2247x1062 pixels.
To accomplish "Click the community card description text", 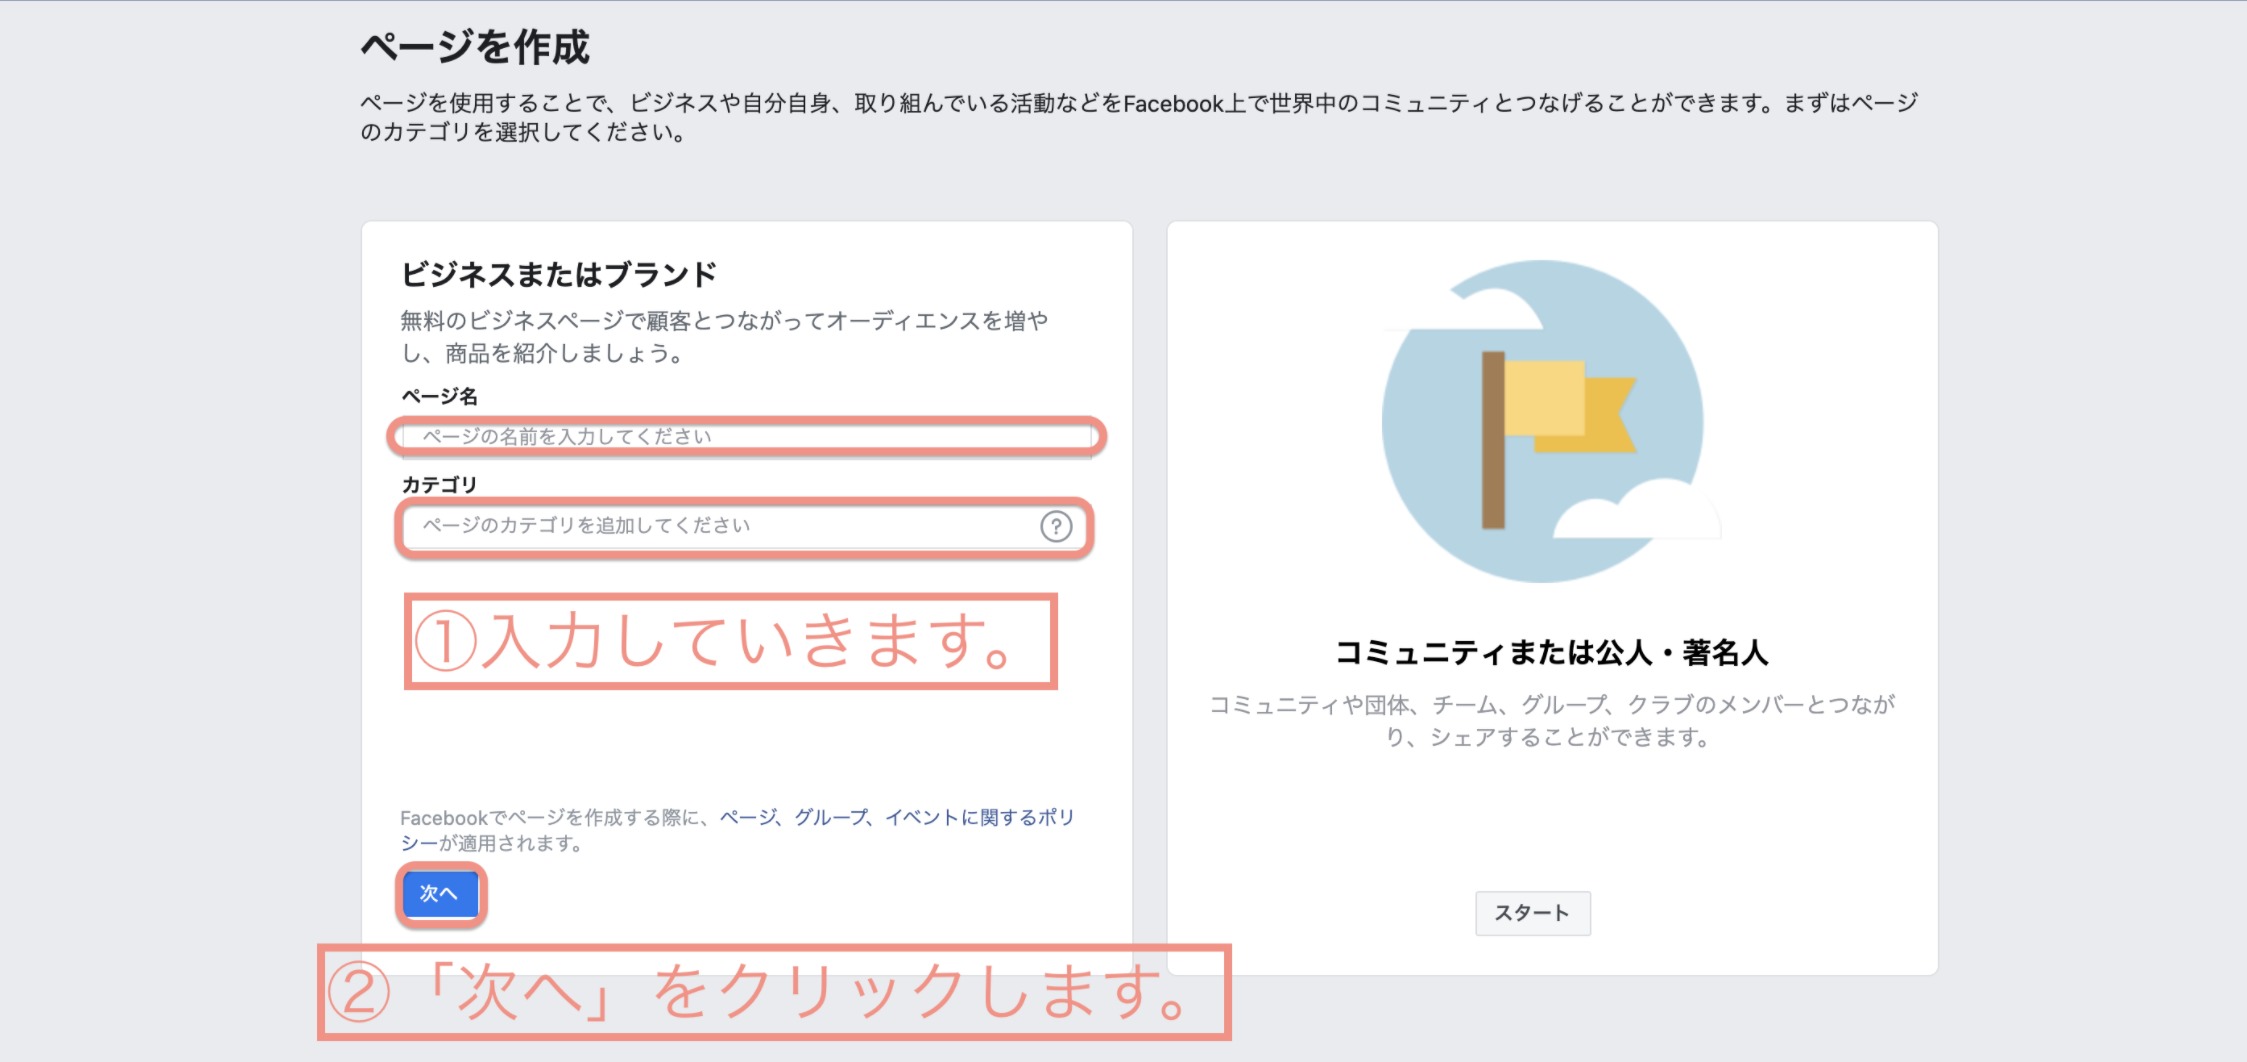I will pos(1552,721).
